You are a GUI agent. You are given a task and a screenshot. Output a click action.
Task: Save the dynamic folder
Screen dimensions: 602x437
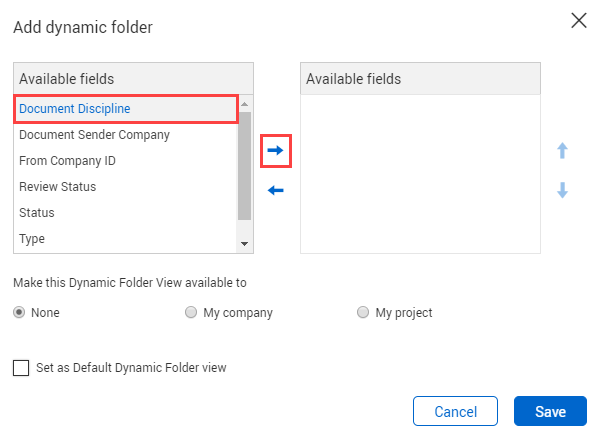pyautogui.click(x=550, y=411)
